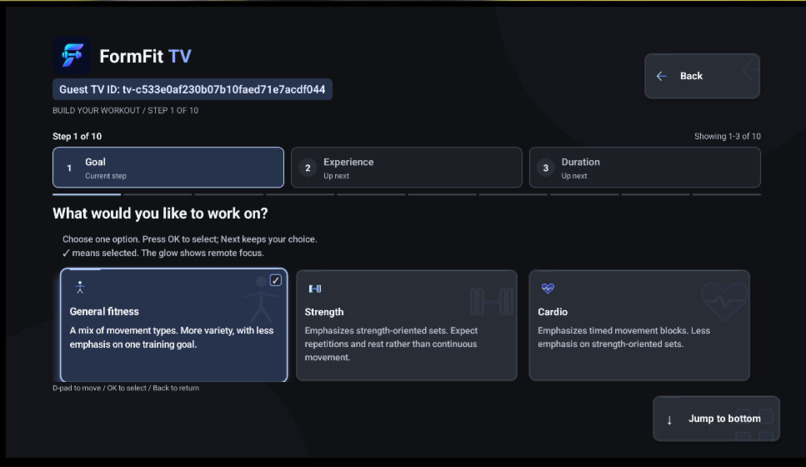806x467 pixels.
Task: Click the '✓ means selected' hint text
Action: click(x=163, y=253)
